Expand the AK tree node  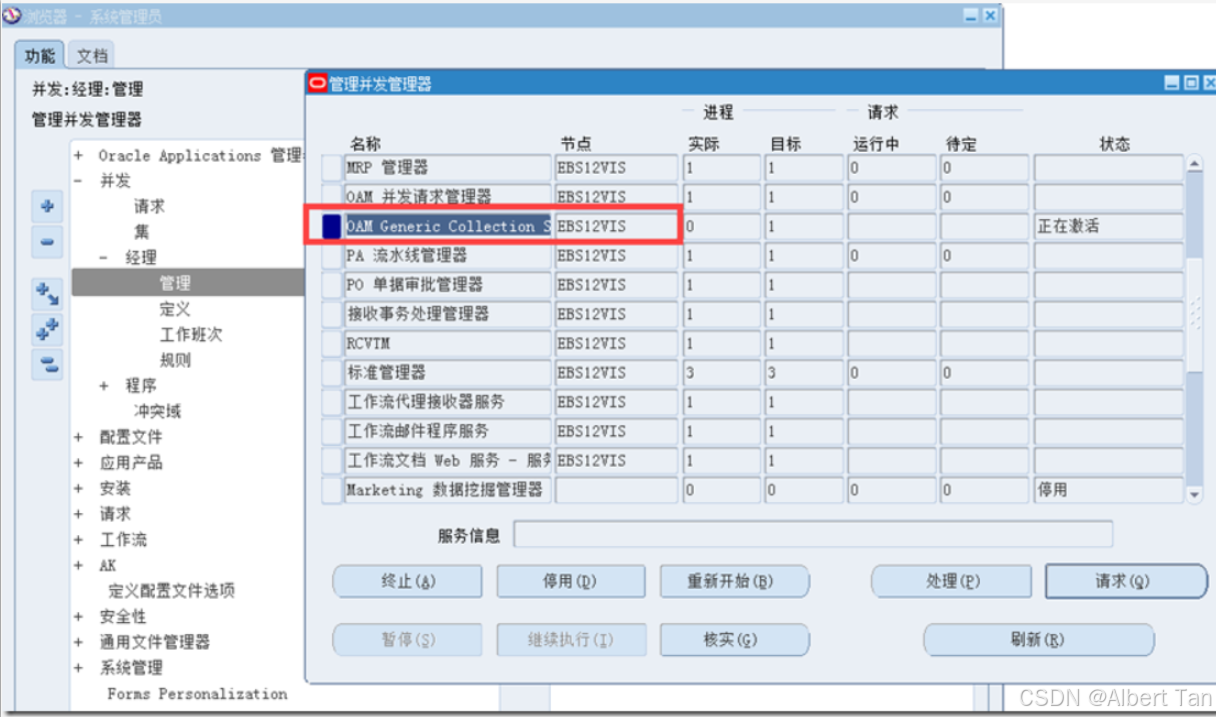tap(78, 566)
